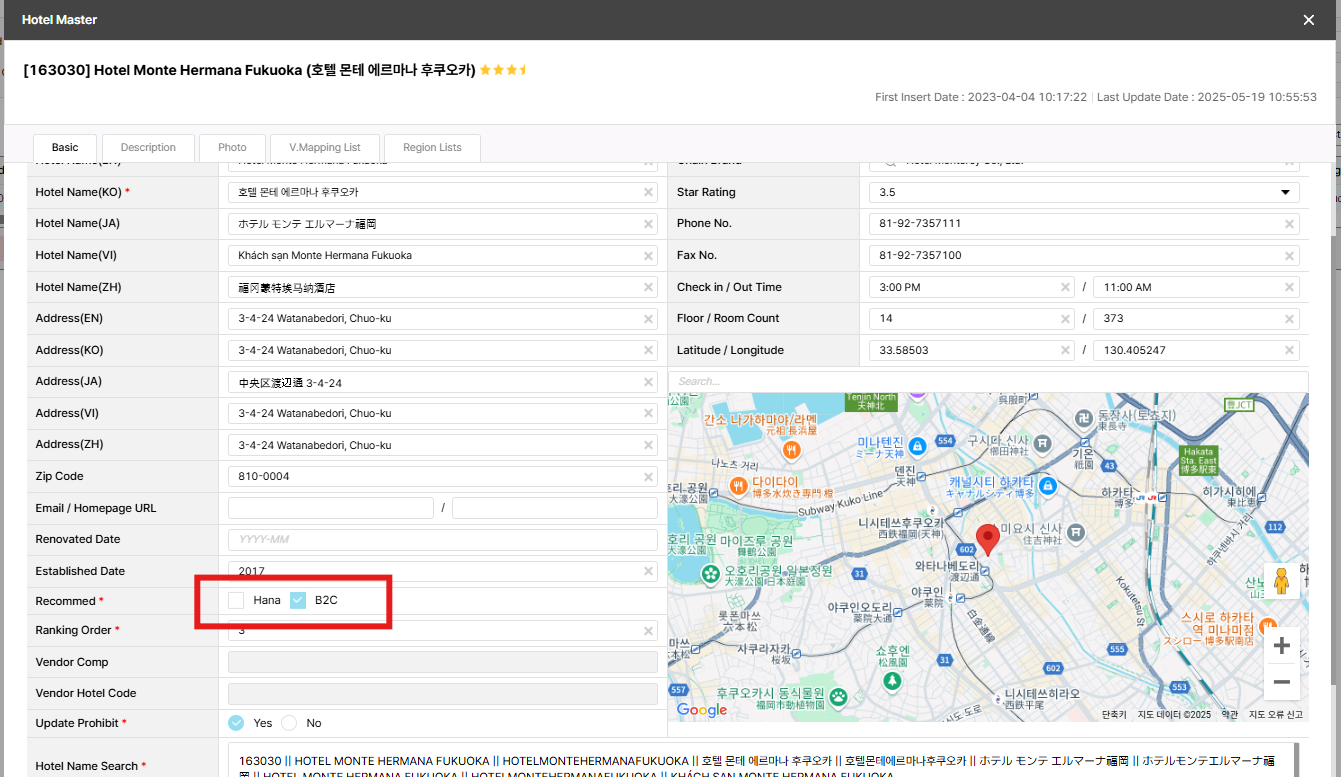Zoom out on the map
The height and width of the screenshot is (777, 1341).
pyautogui.click(x=1281, y=682)
